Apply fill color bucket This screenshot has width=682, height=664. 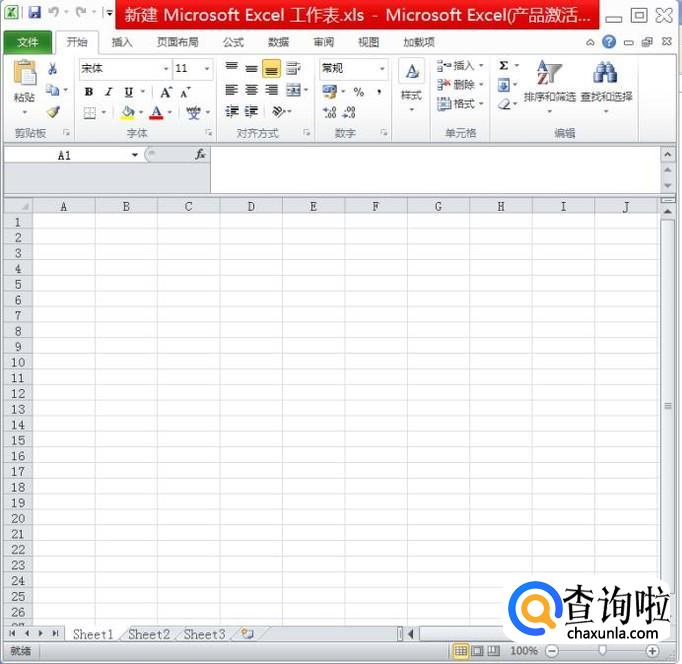[127, 113]
